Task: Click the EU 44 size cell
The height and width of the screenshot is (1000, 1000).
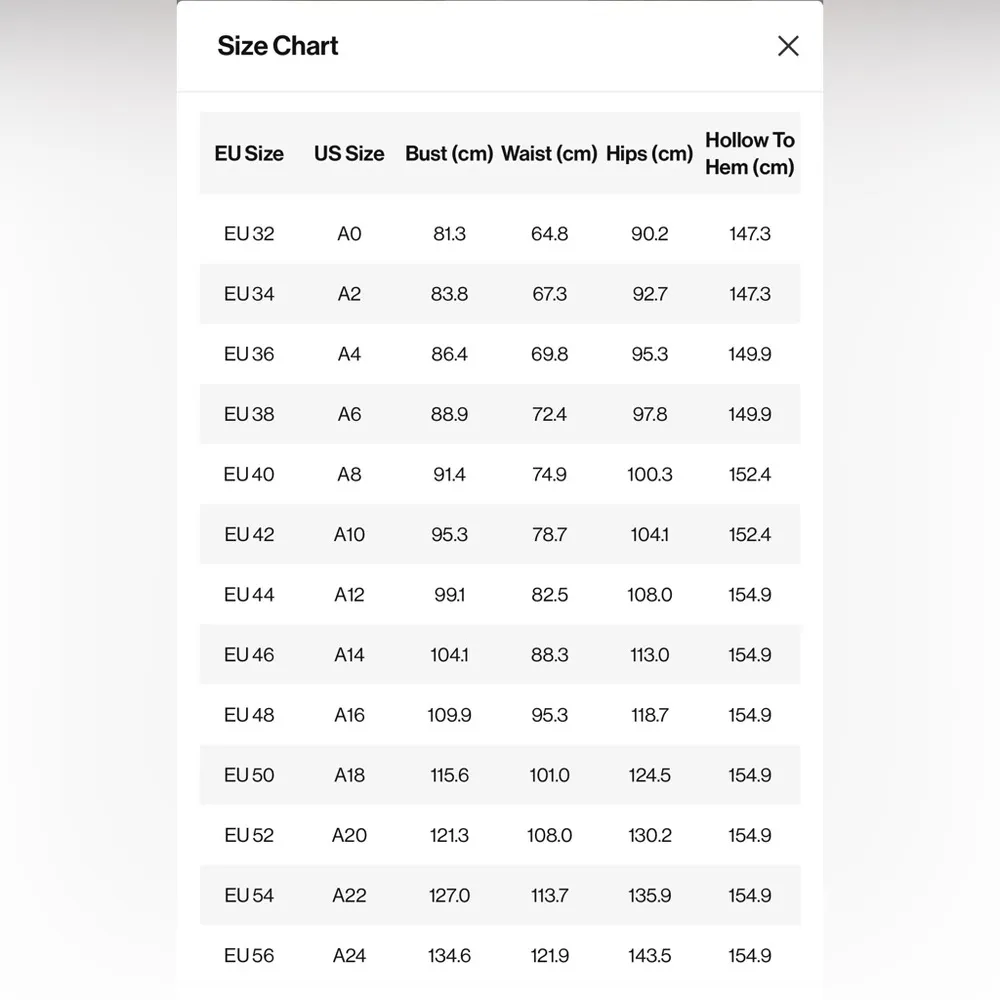Action: pos(249,594)
